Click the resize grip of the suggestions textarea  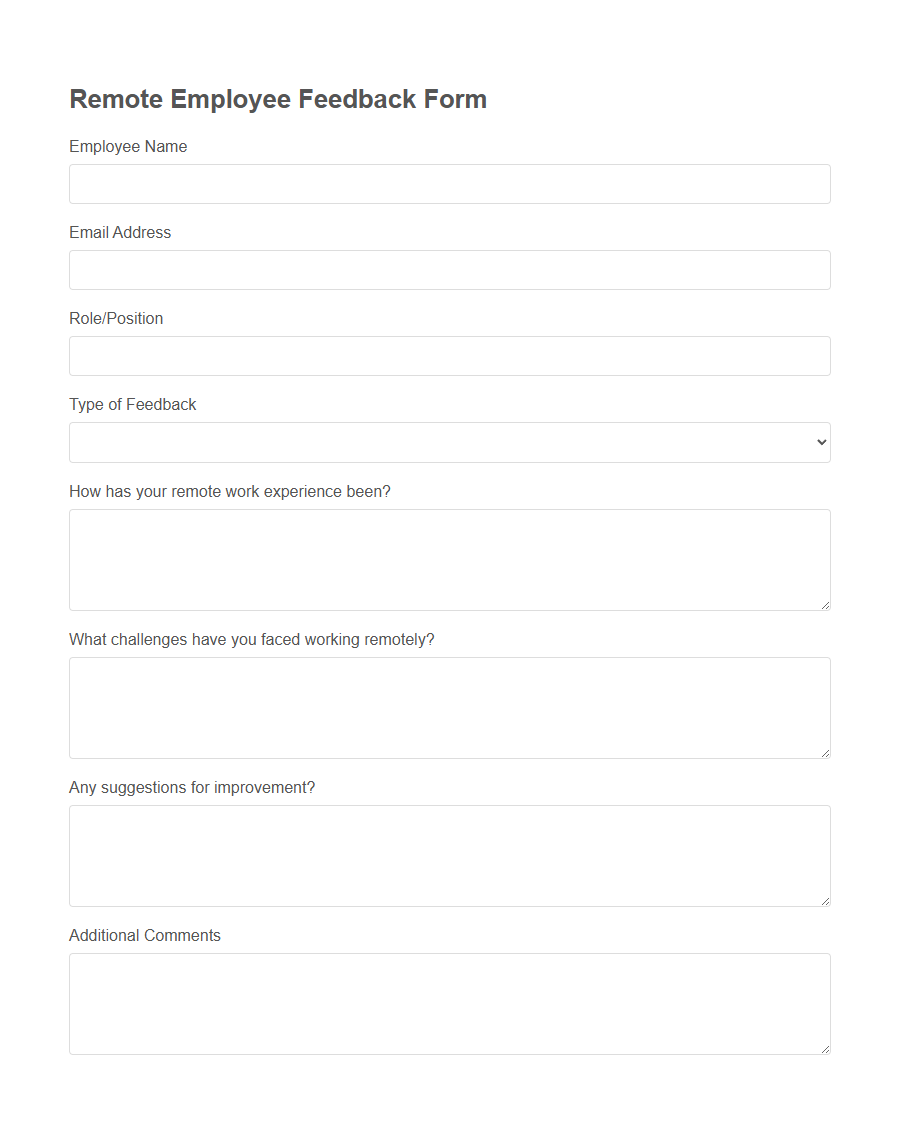(825, 900)
